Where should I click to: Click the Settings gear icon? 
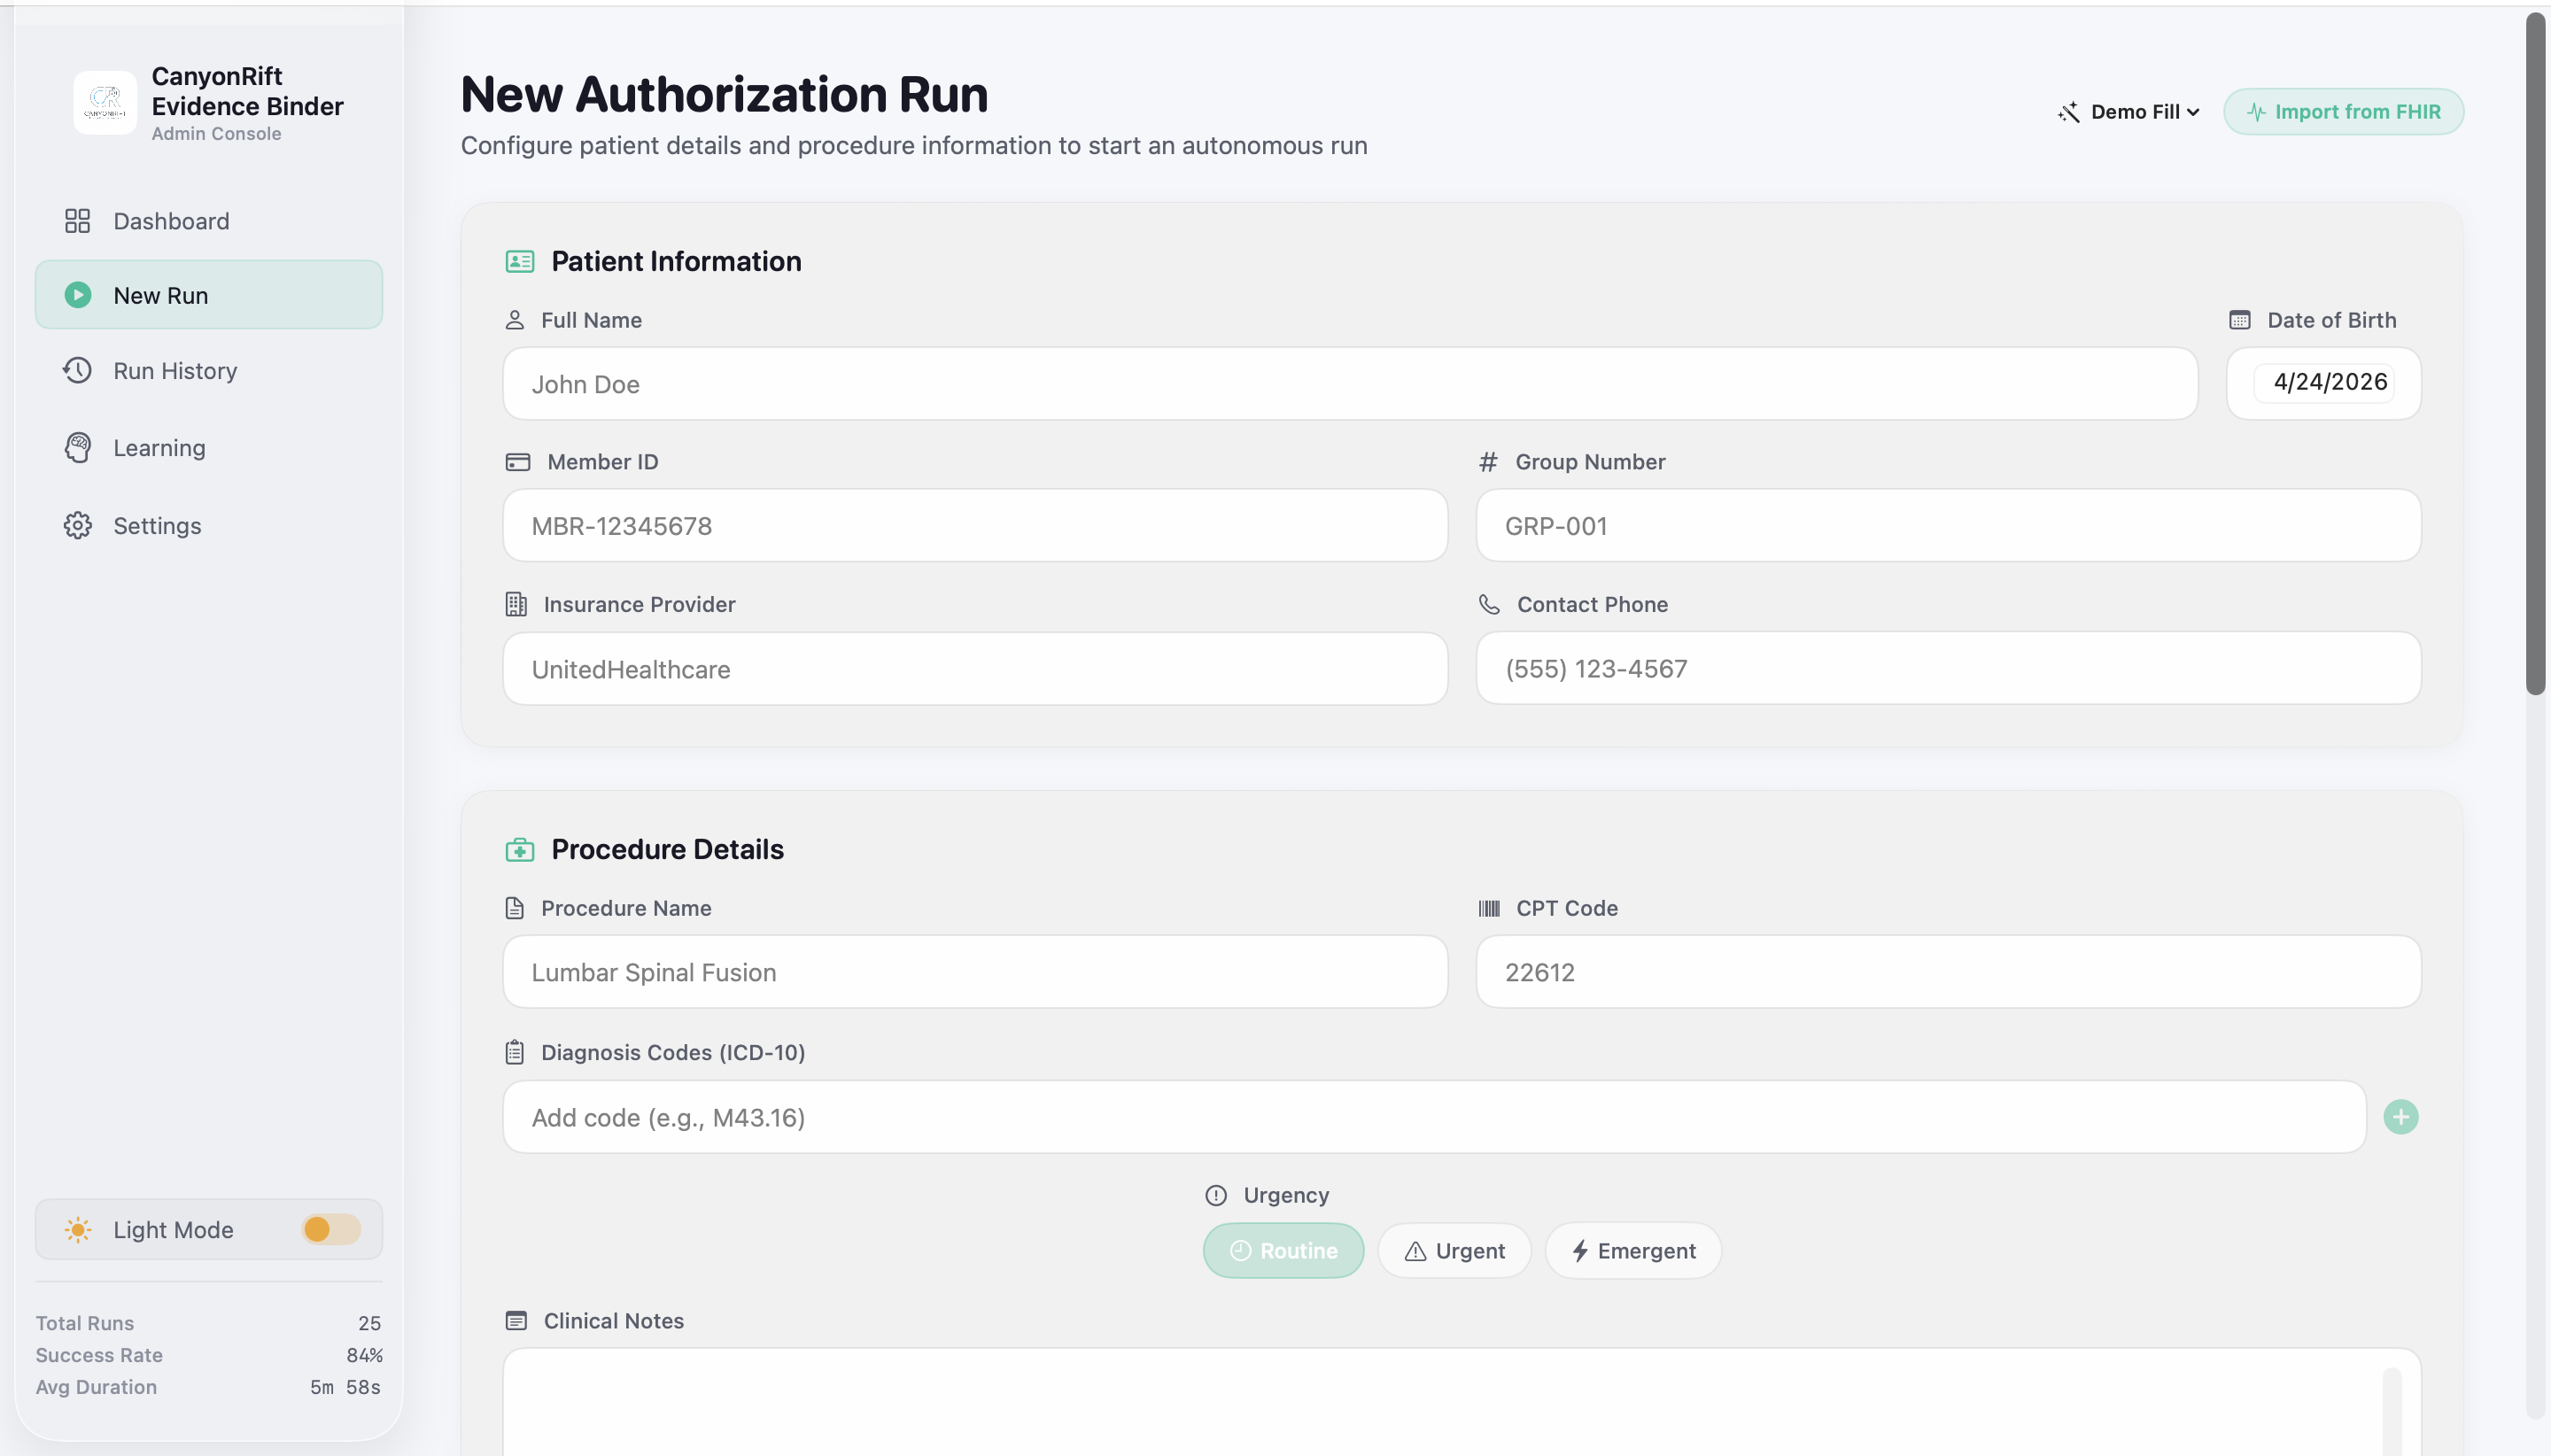tap(77, 525)
